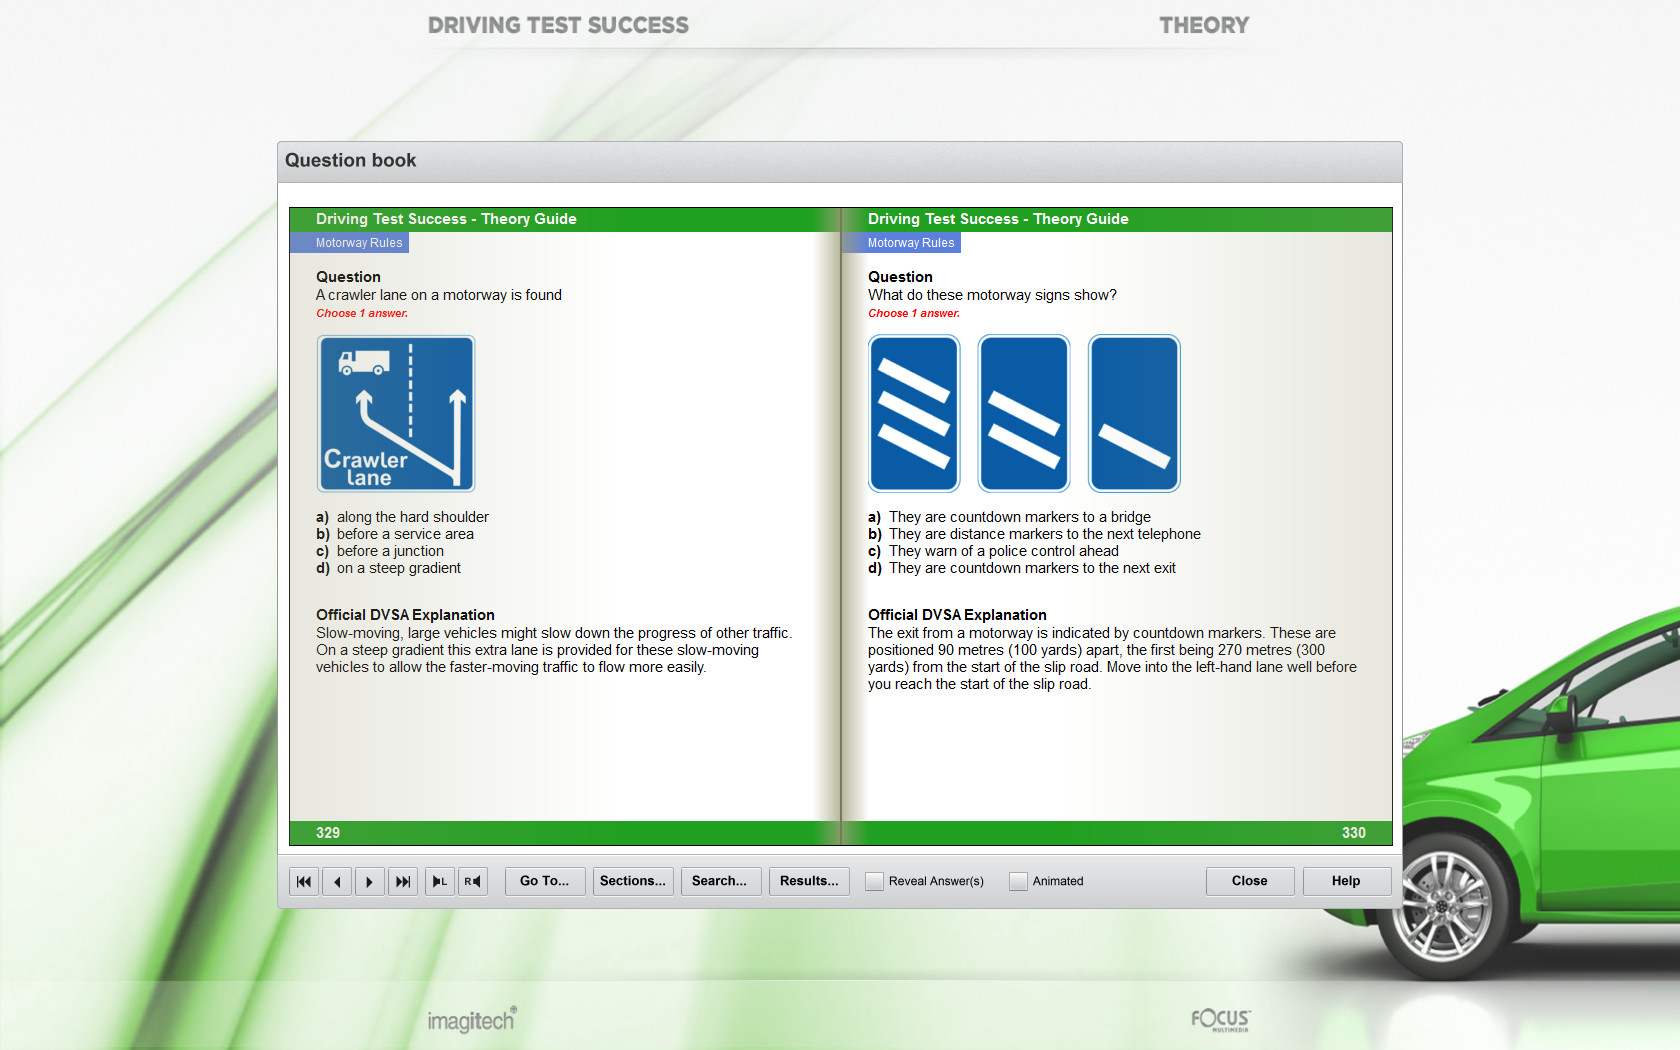Turn on the Animated option

tap(1018, 881)
